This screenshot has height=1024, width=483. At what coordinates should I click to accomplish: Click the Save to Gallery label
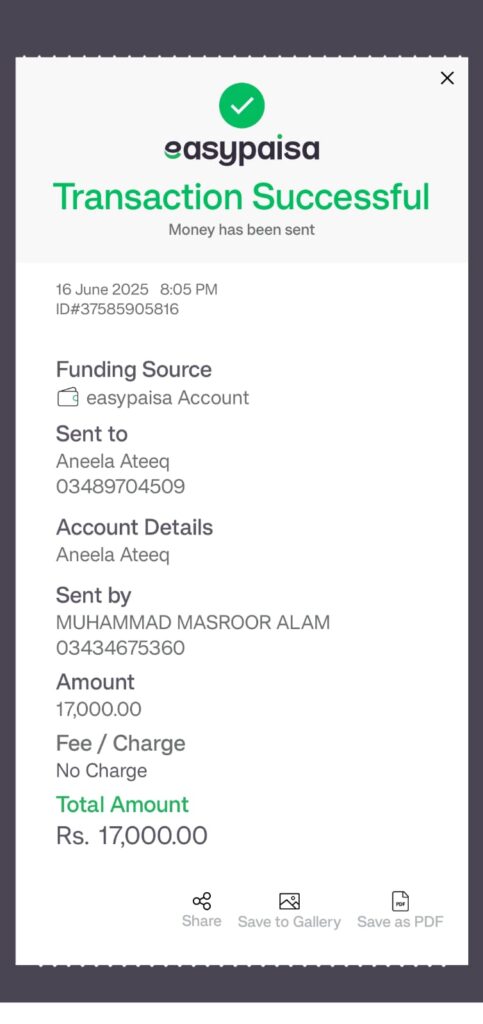coord(289,921)
